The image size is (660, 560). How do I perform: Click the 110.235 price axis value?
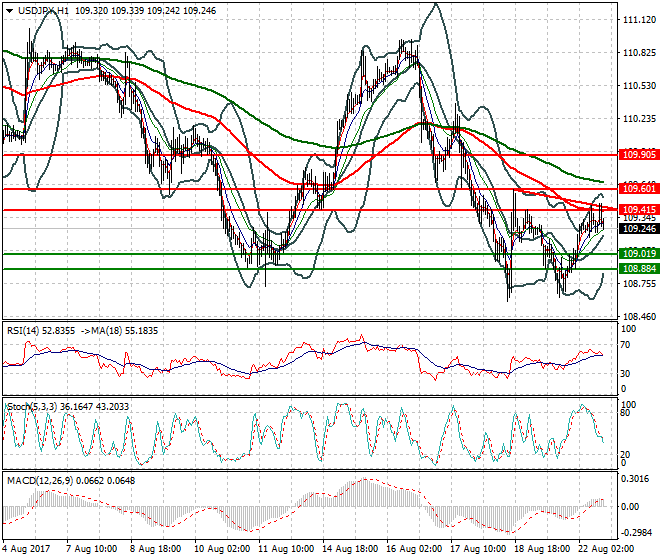(x=639, y=119)
